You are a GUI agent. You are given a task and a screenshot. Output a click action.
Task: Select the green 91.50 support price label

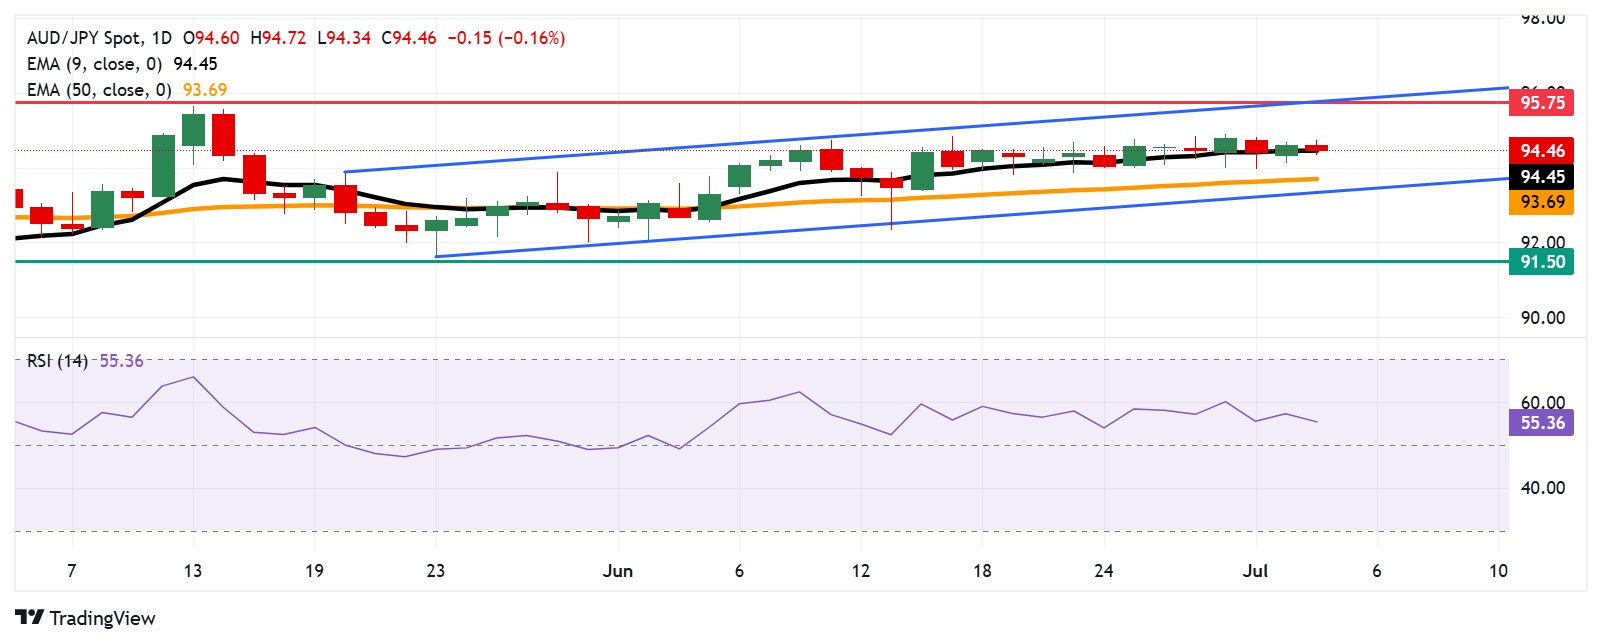1541,262
